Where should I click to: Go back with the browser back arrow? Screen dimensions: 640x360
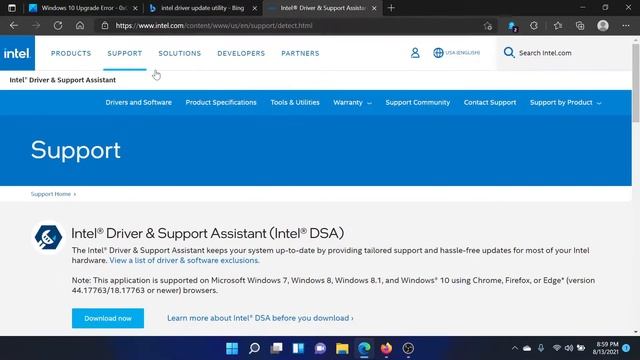[14, 25]
